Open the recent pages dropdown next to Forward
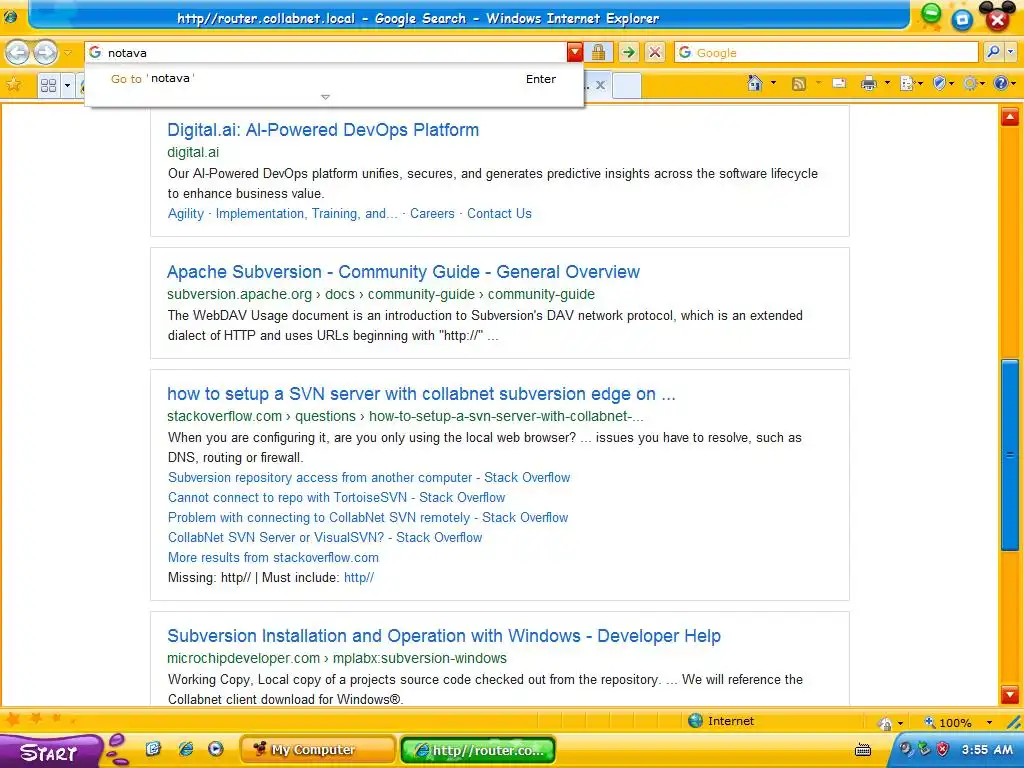 coord(68,52)
